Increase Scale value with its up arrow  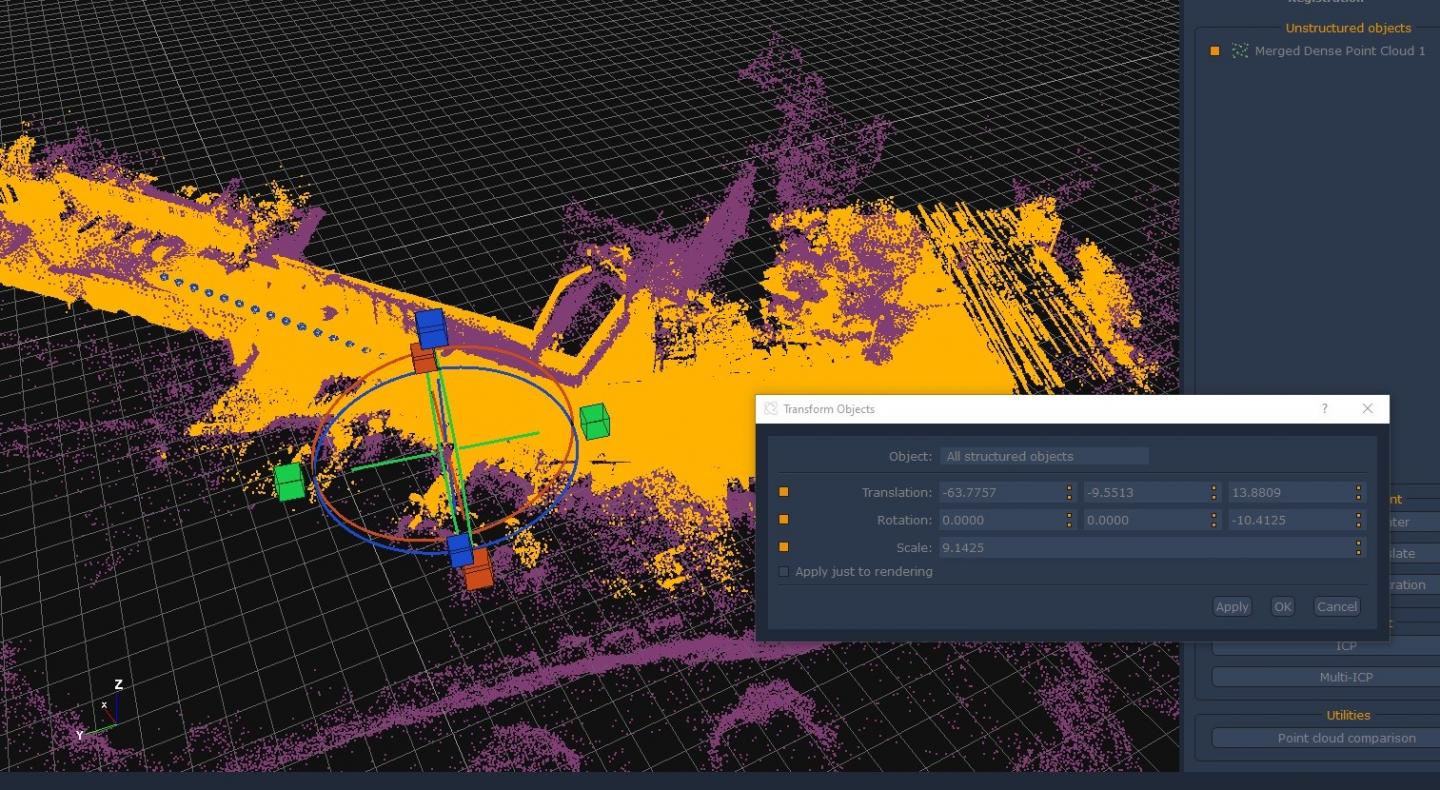(1358, 543)
